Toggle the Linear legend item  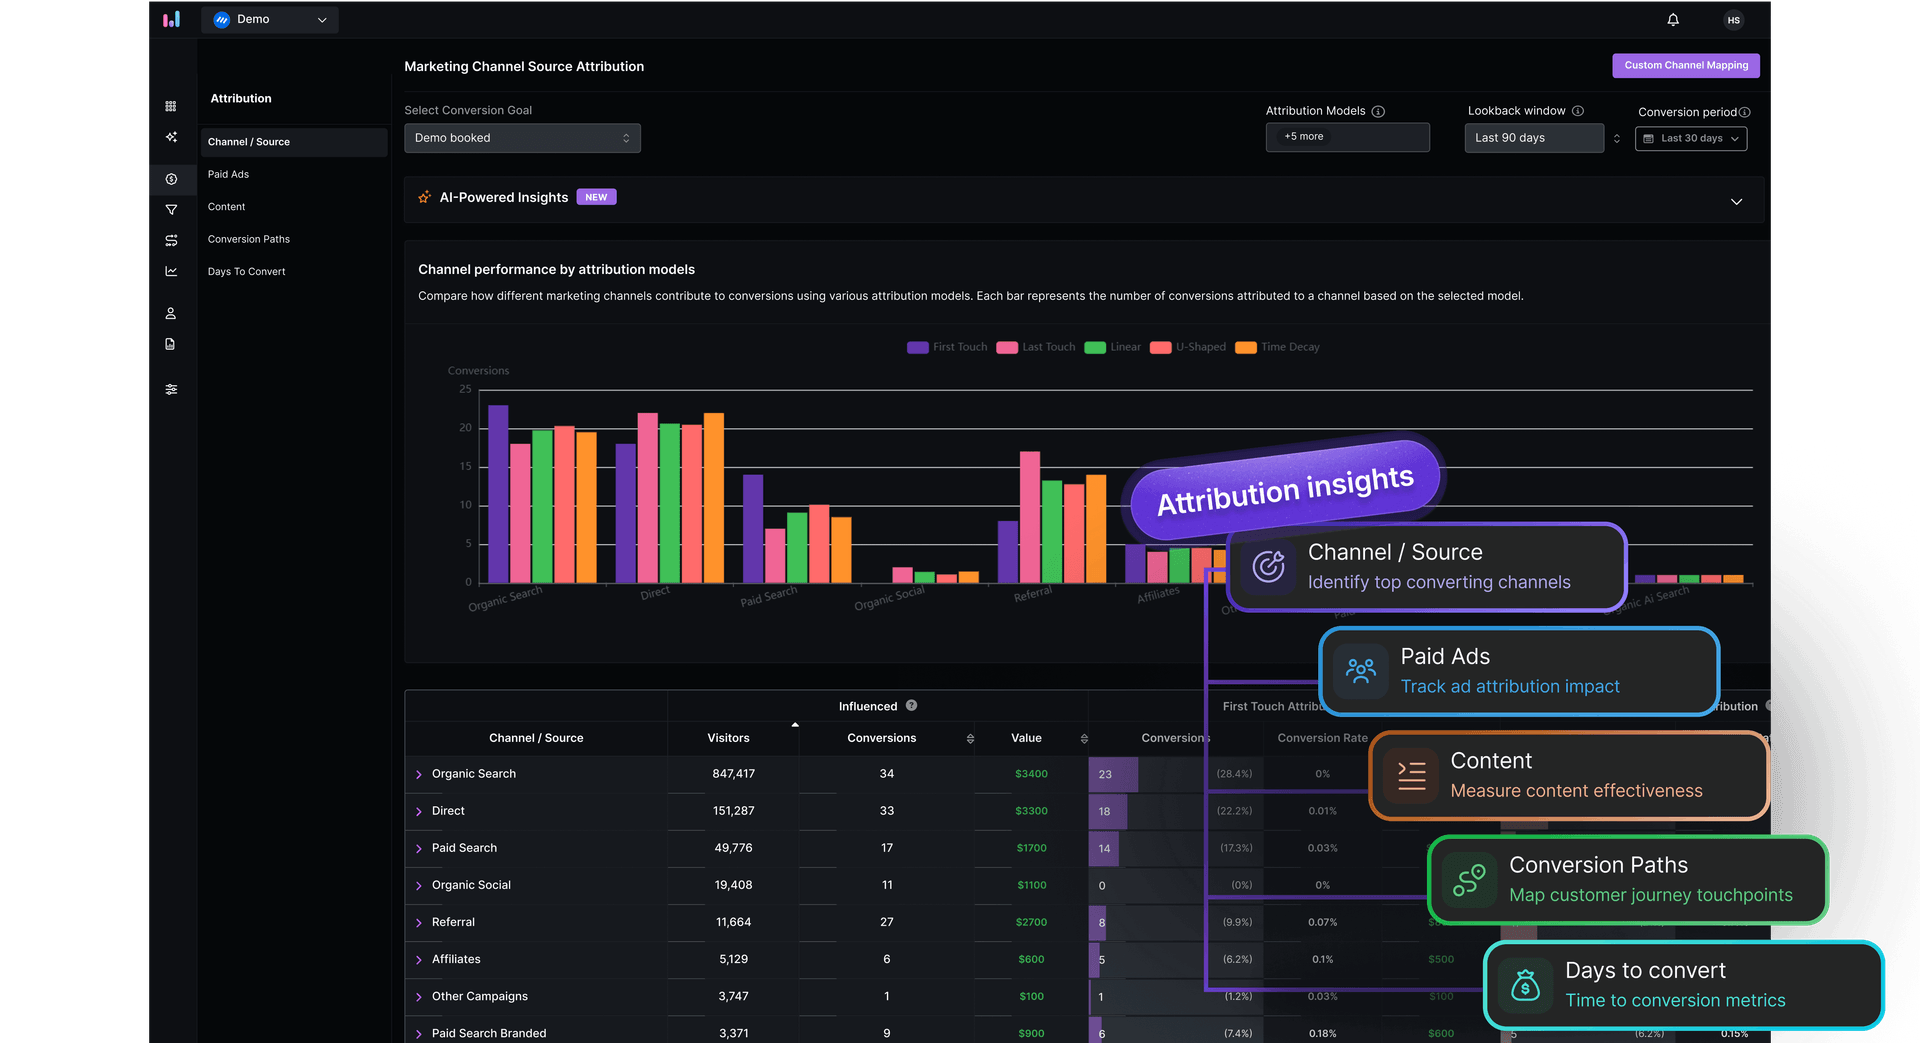point(1112,347)
